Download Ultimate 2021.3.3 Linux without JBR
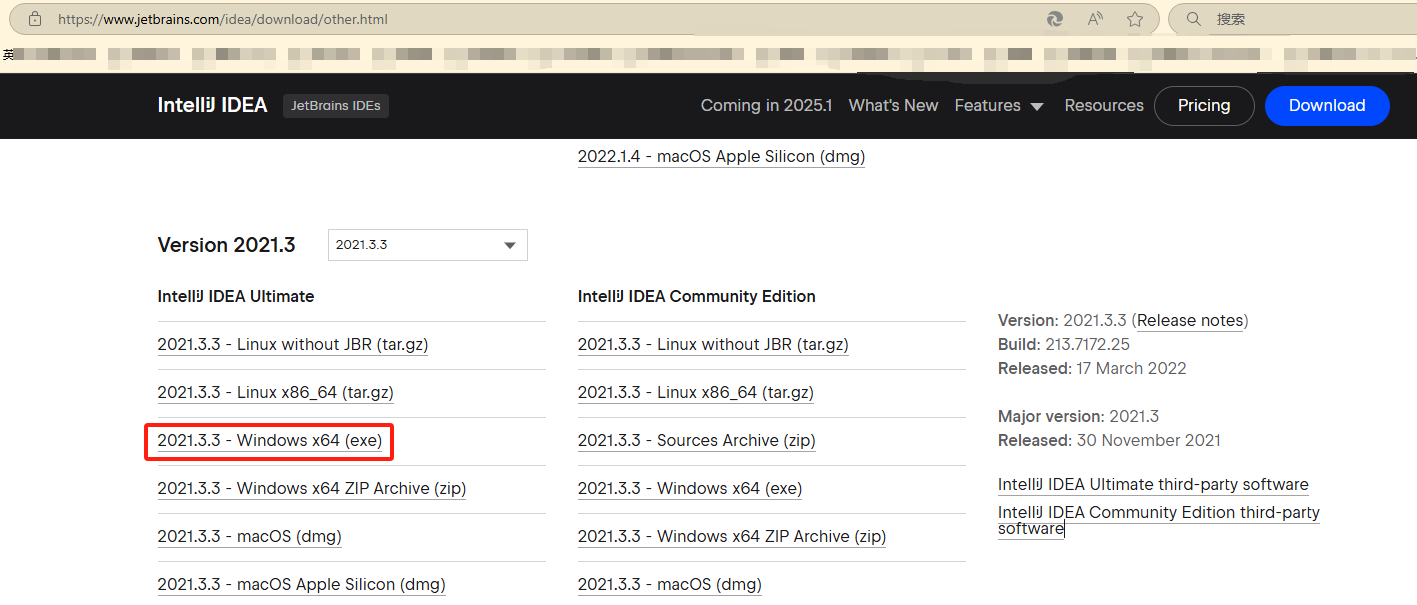 click(293, 345)
